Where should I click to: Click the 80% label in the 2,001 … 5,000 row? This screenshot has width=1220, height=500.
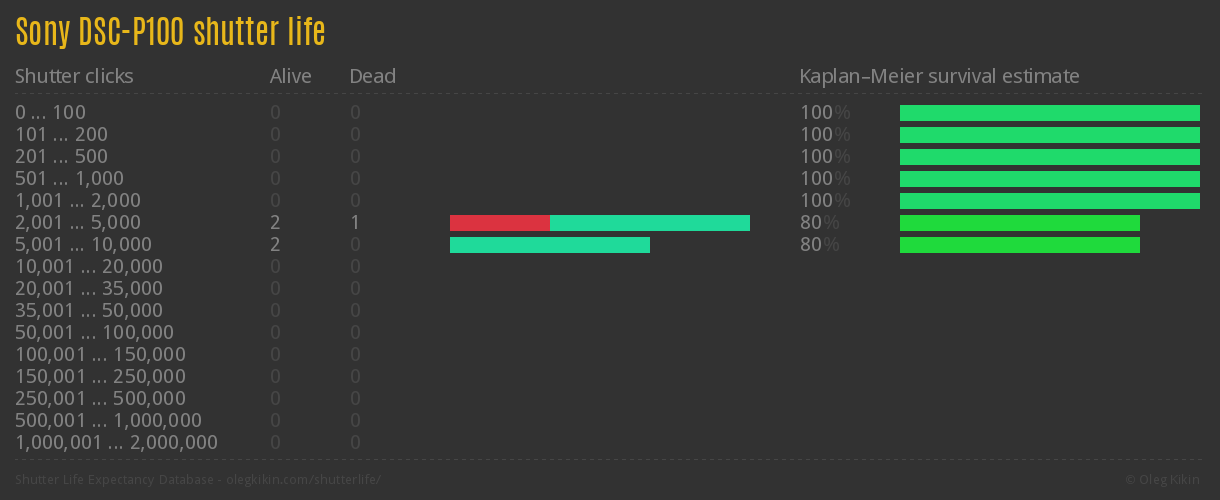coord(819,223)
